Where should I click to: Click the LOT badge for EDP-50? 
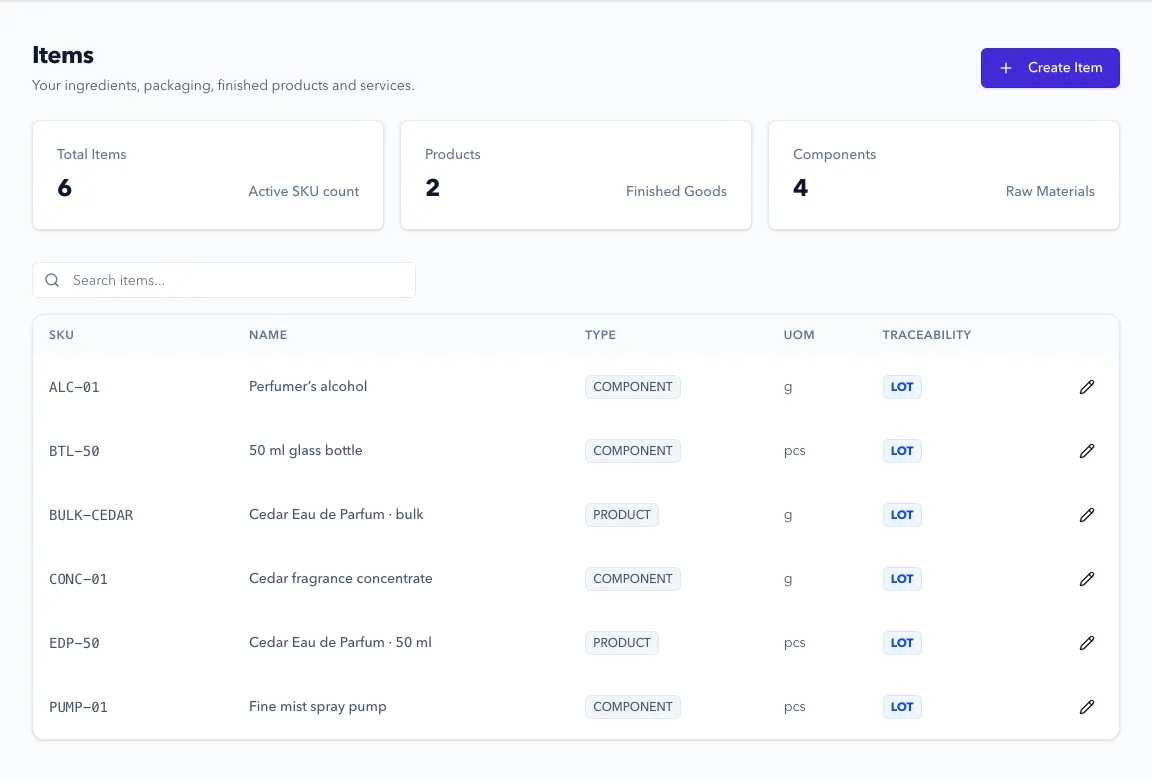pos(902,643)
